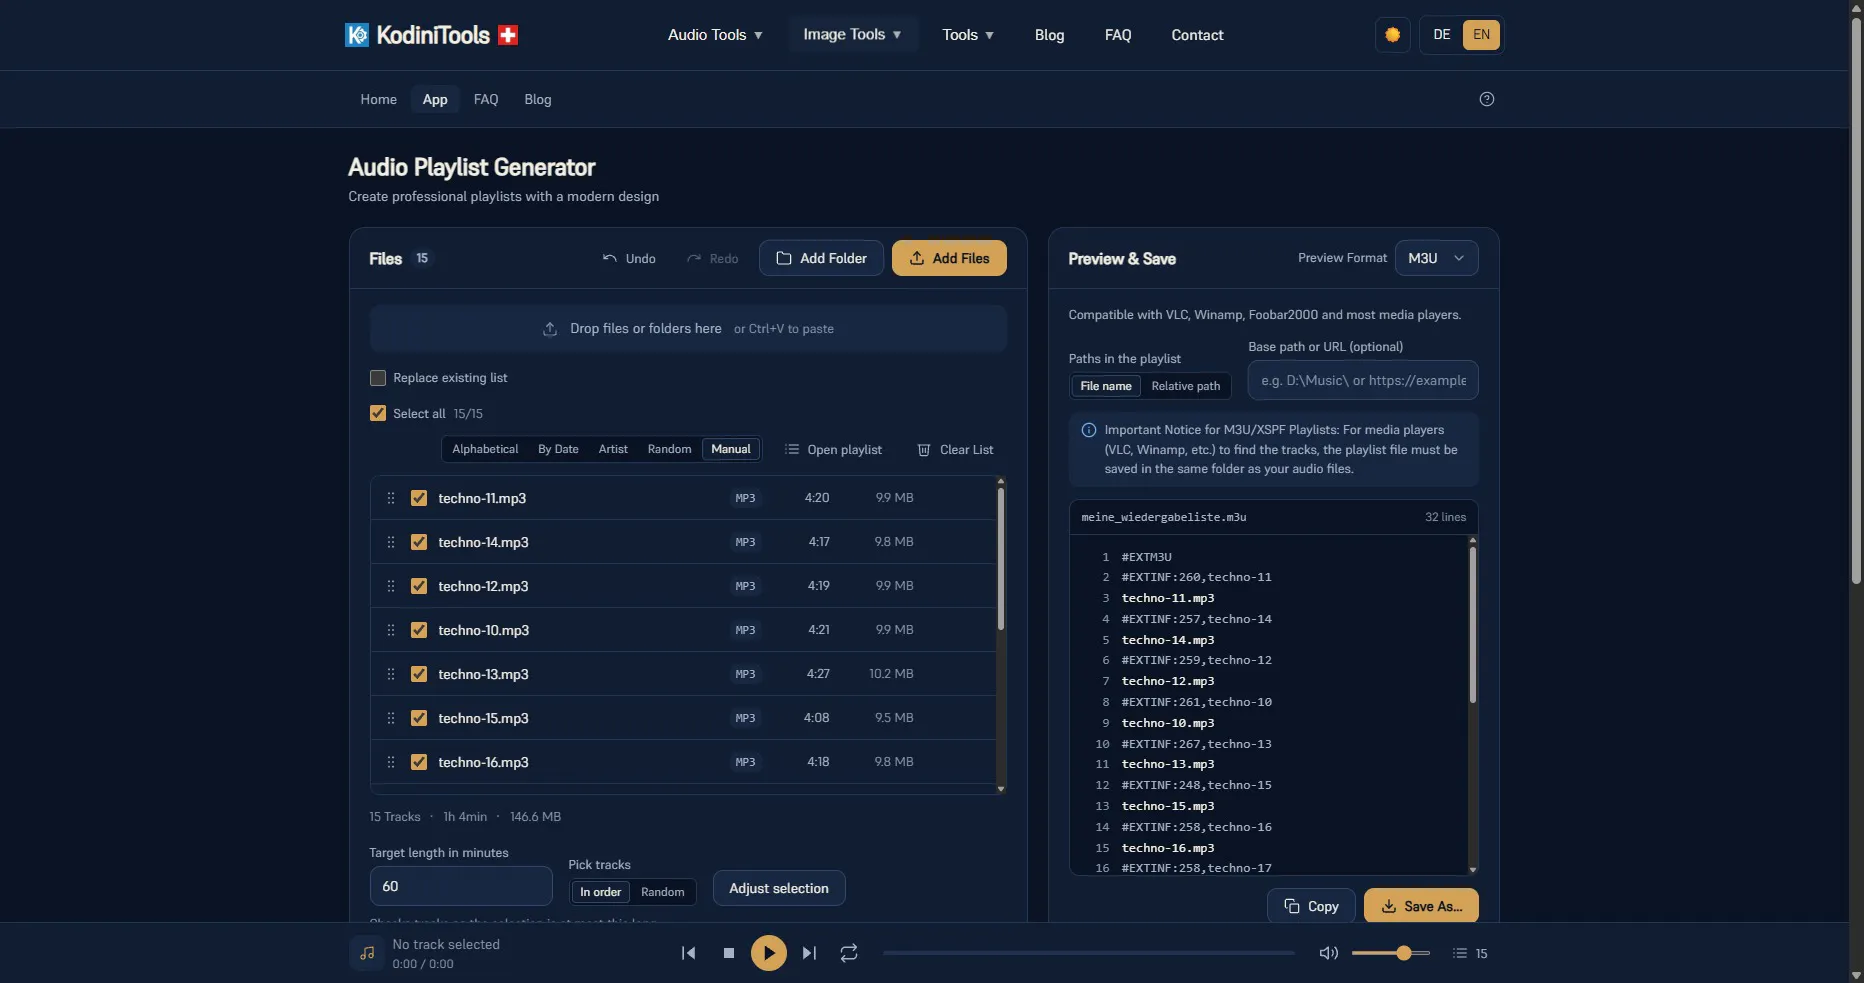Switch language to DE

pos(1441,35)
